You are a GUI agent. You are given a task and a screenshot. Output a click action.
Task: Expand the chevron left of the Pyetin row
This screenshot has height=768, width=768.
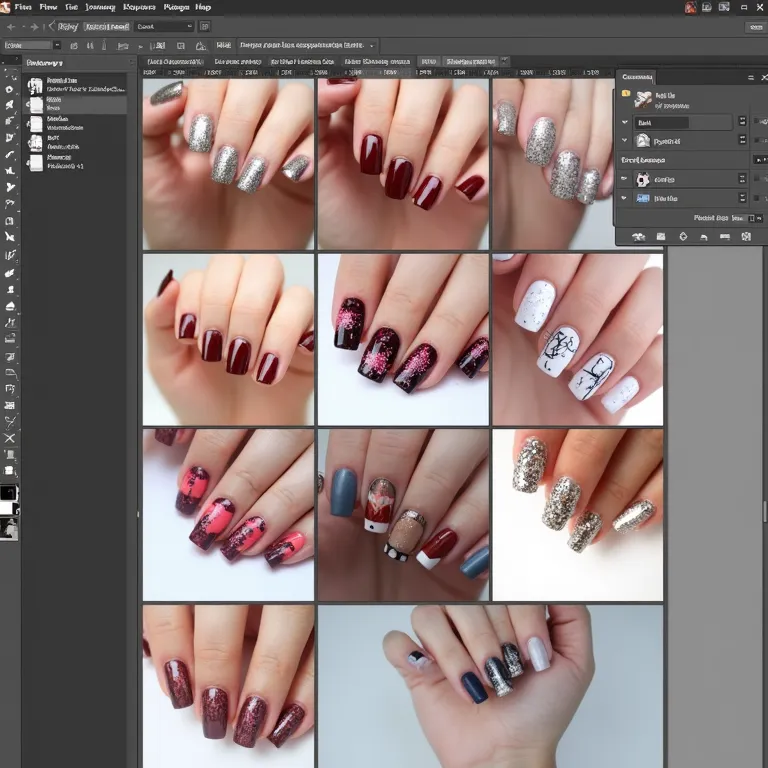pyautogui.click(x=624, y=140)
